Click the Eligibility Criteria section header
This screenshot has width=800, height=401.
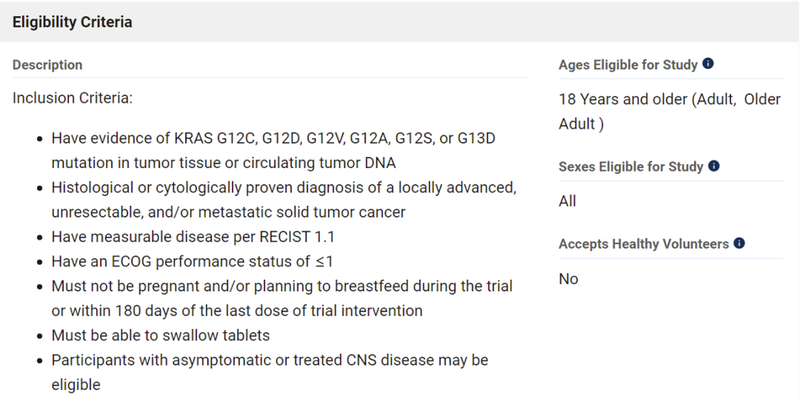(x=72, y=21)
